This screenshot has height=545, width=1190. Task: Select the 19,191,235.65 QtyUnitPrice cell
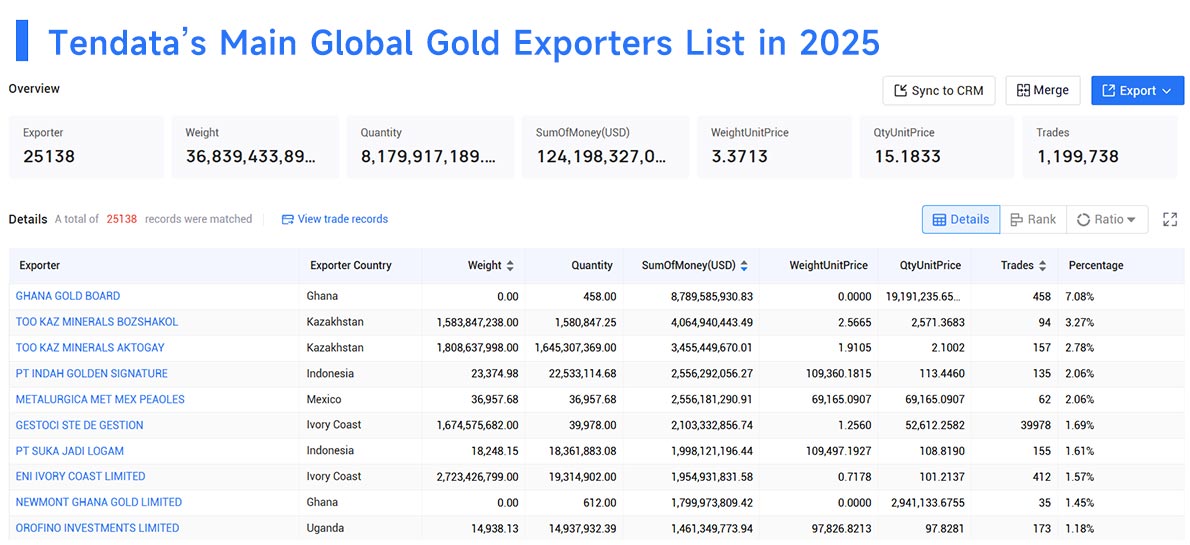click(925, 296)
